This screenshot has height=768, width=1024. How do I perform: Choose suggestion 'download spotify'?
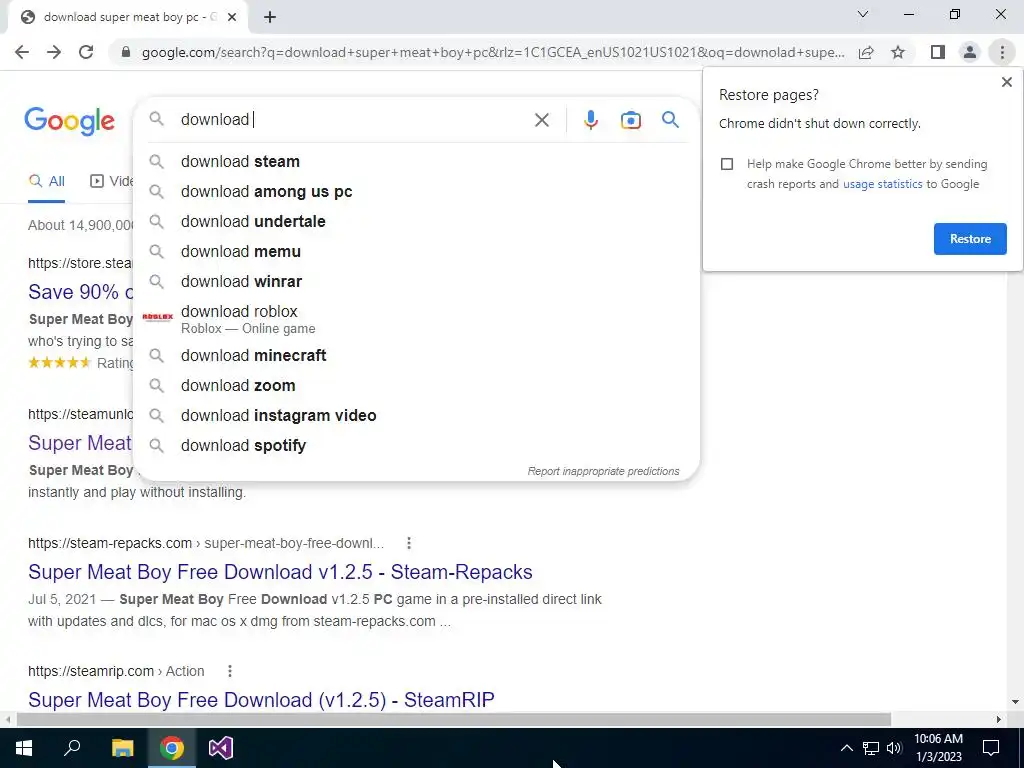point(416,445)
